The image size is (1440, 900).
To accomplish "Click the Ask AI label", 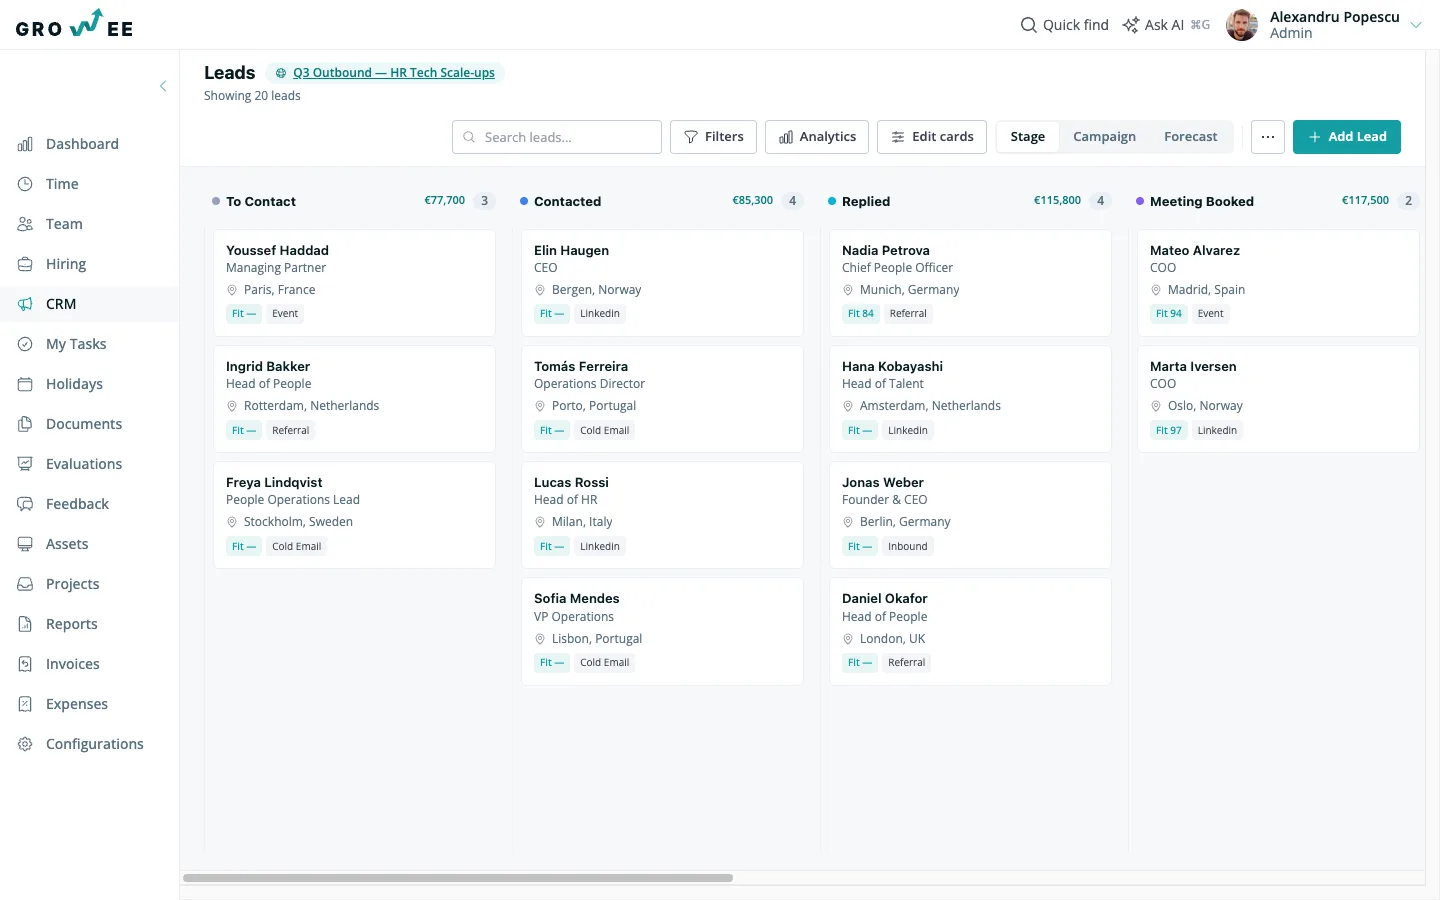I will (x=1164, y=25).
